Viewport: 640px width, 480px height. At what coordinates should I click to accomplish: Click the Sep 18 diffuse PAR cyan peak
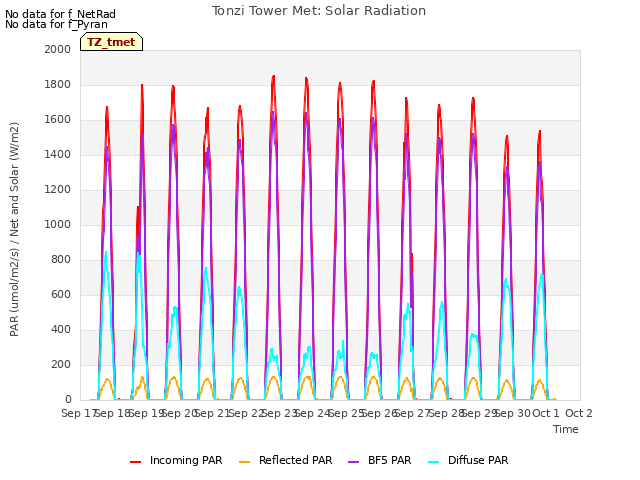(106, 252)
